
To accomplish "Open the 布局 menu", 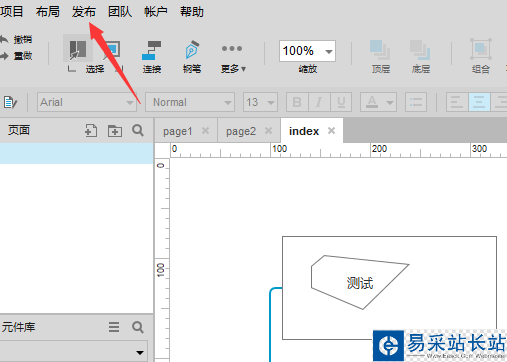I will [48, 12].
